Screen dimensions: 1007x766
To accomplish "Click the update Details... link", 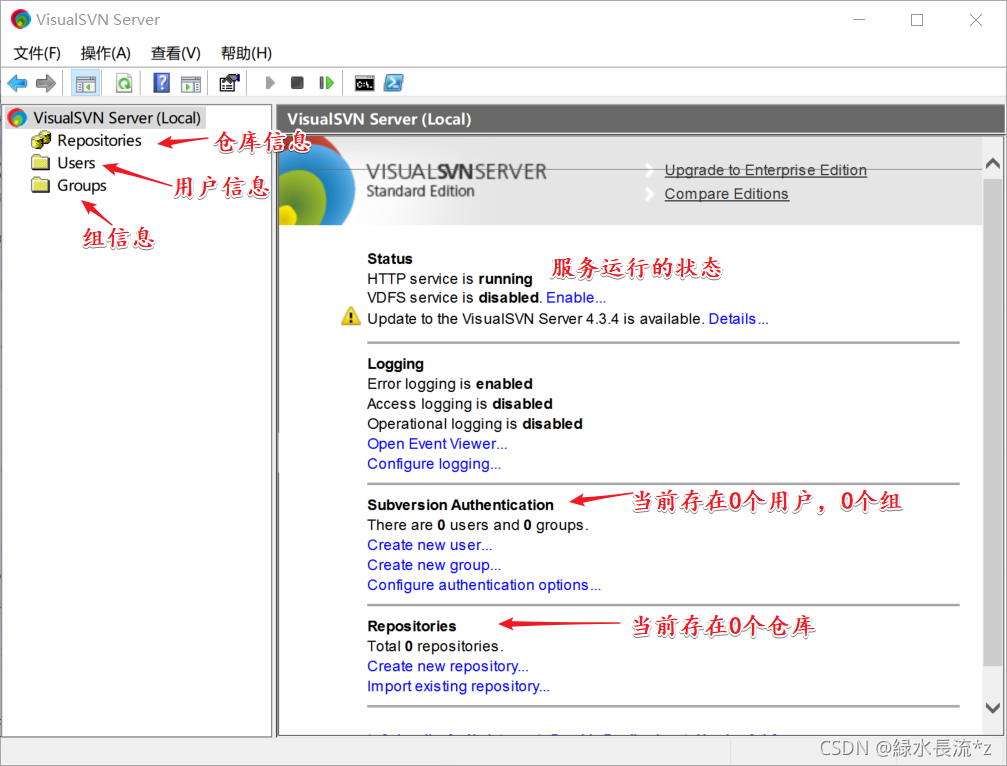I will (x=739, y=318).
